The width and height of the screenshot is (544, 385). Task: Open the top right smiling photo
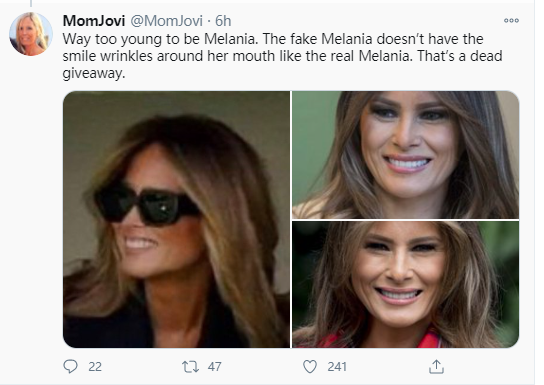(x=406, y=155)
